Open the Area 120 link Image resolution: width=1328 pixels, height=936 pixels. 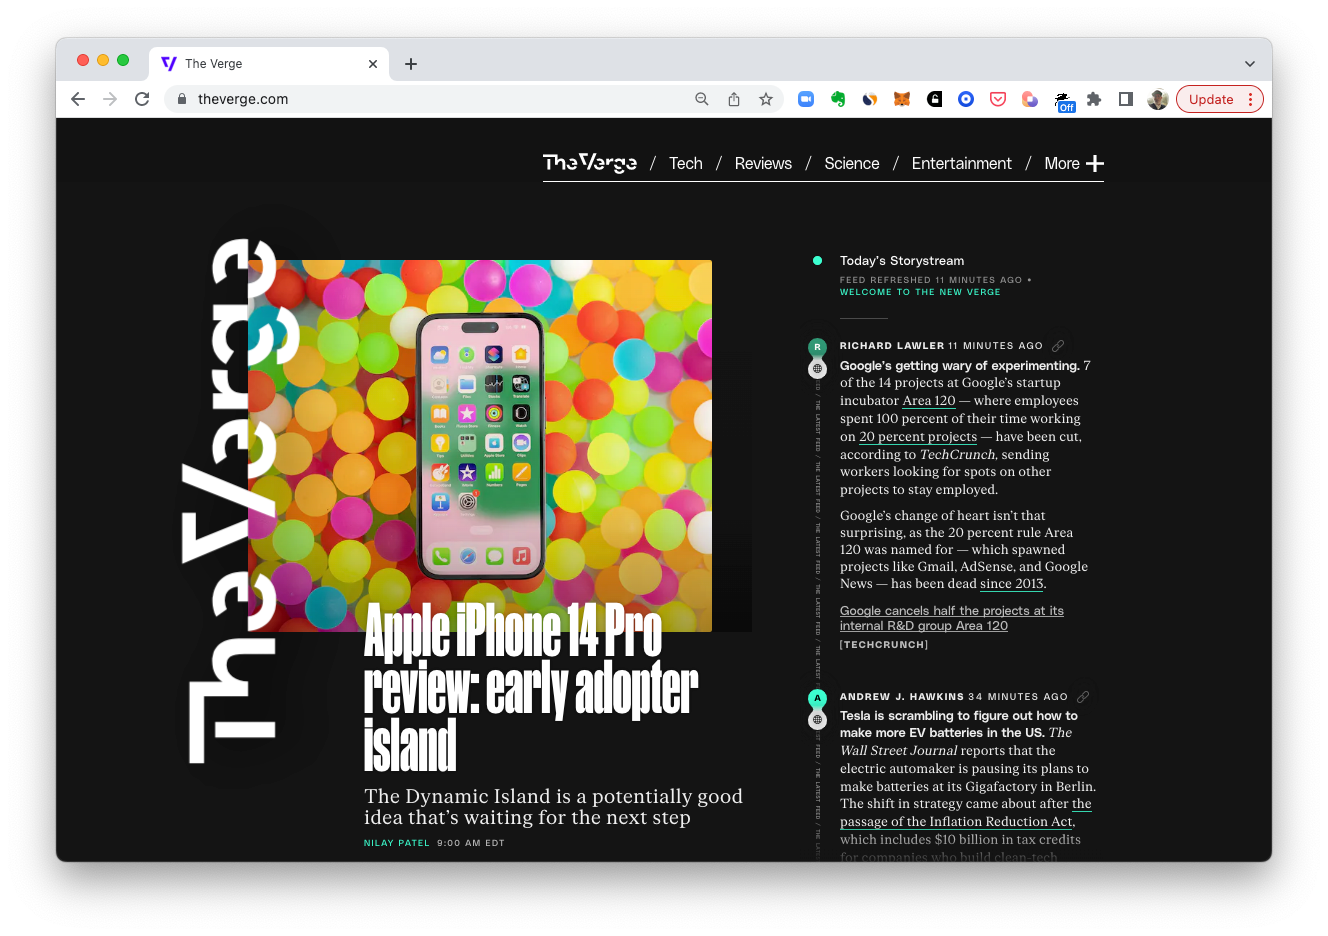929,401
